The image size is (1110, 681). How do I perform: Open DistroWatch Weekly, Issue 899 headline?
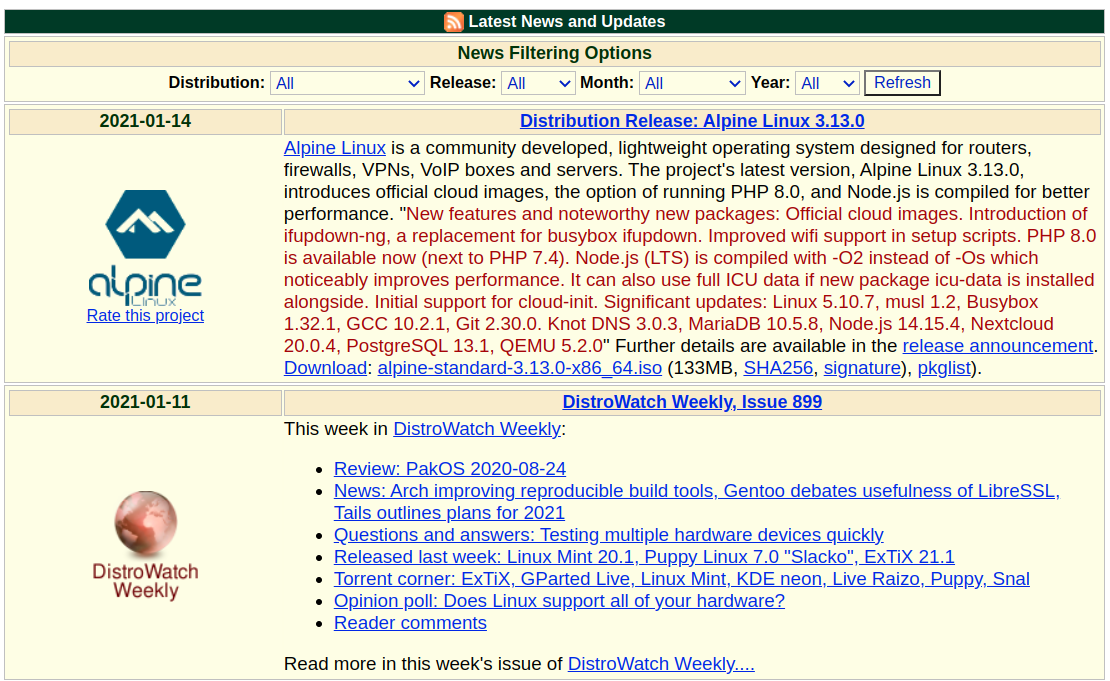pyautogui.click(x=692, y=402)
